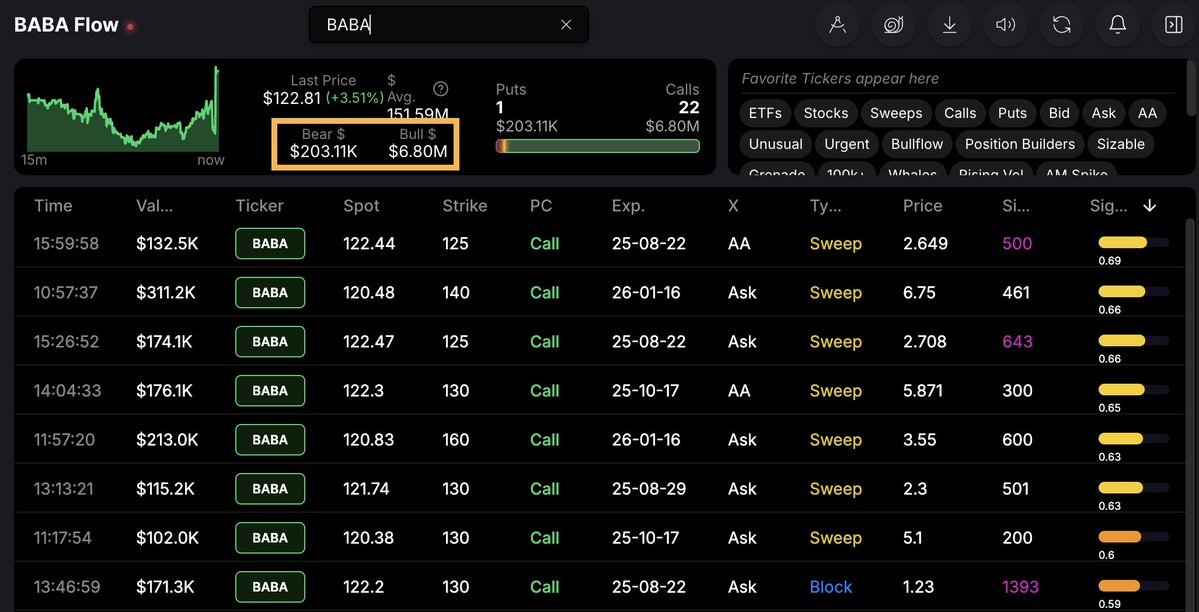Select the Position Builders filter chip
Viewport: 1199px width, 612px height.
click(x=1020, y=144)
